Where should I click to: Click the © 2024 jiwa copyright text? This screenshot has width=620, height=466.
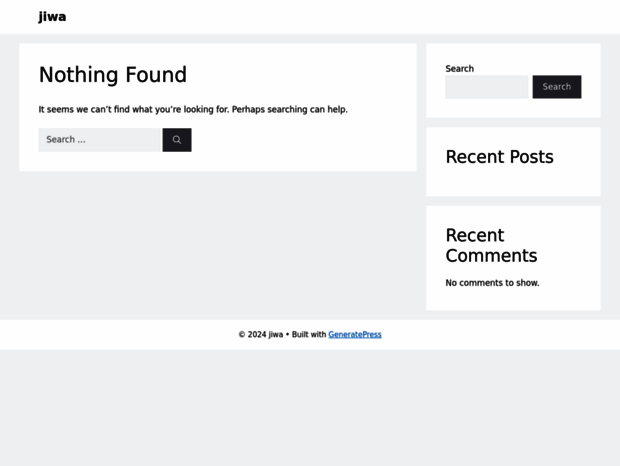coord(261,334)
